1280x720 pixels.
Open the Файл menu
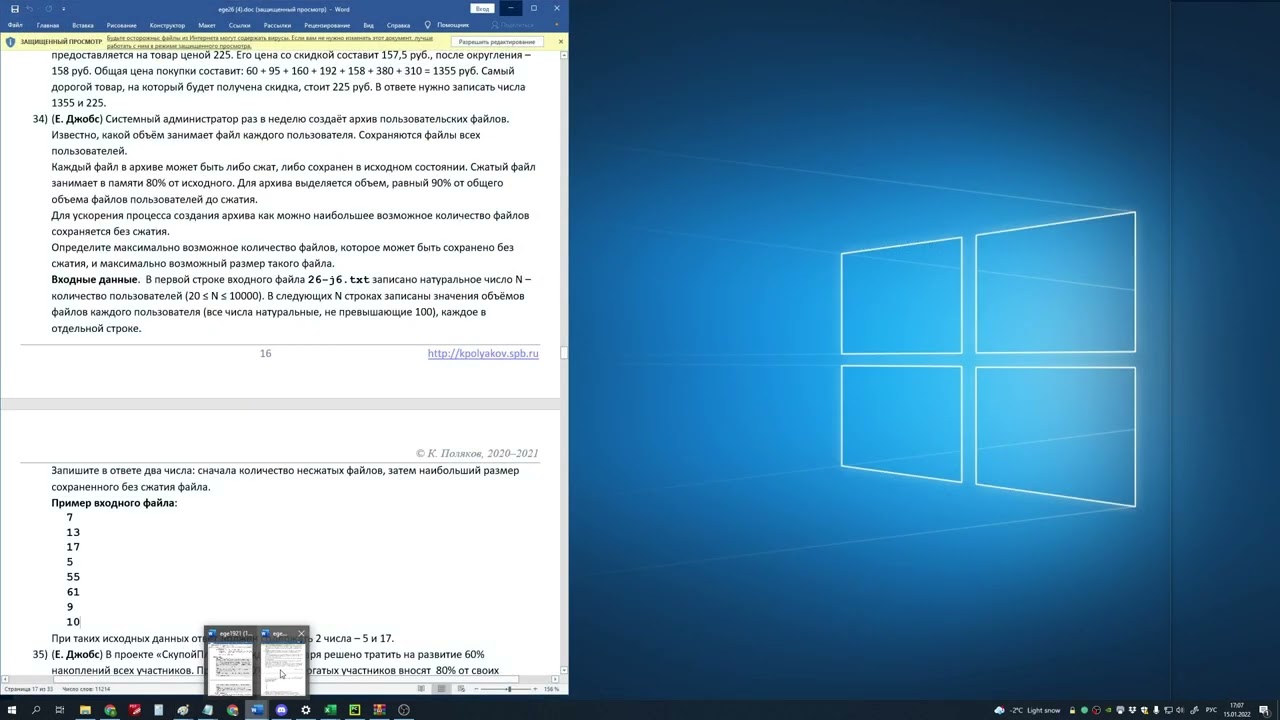15,25
